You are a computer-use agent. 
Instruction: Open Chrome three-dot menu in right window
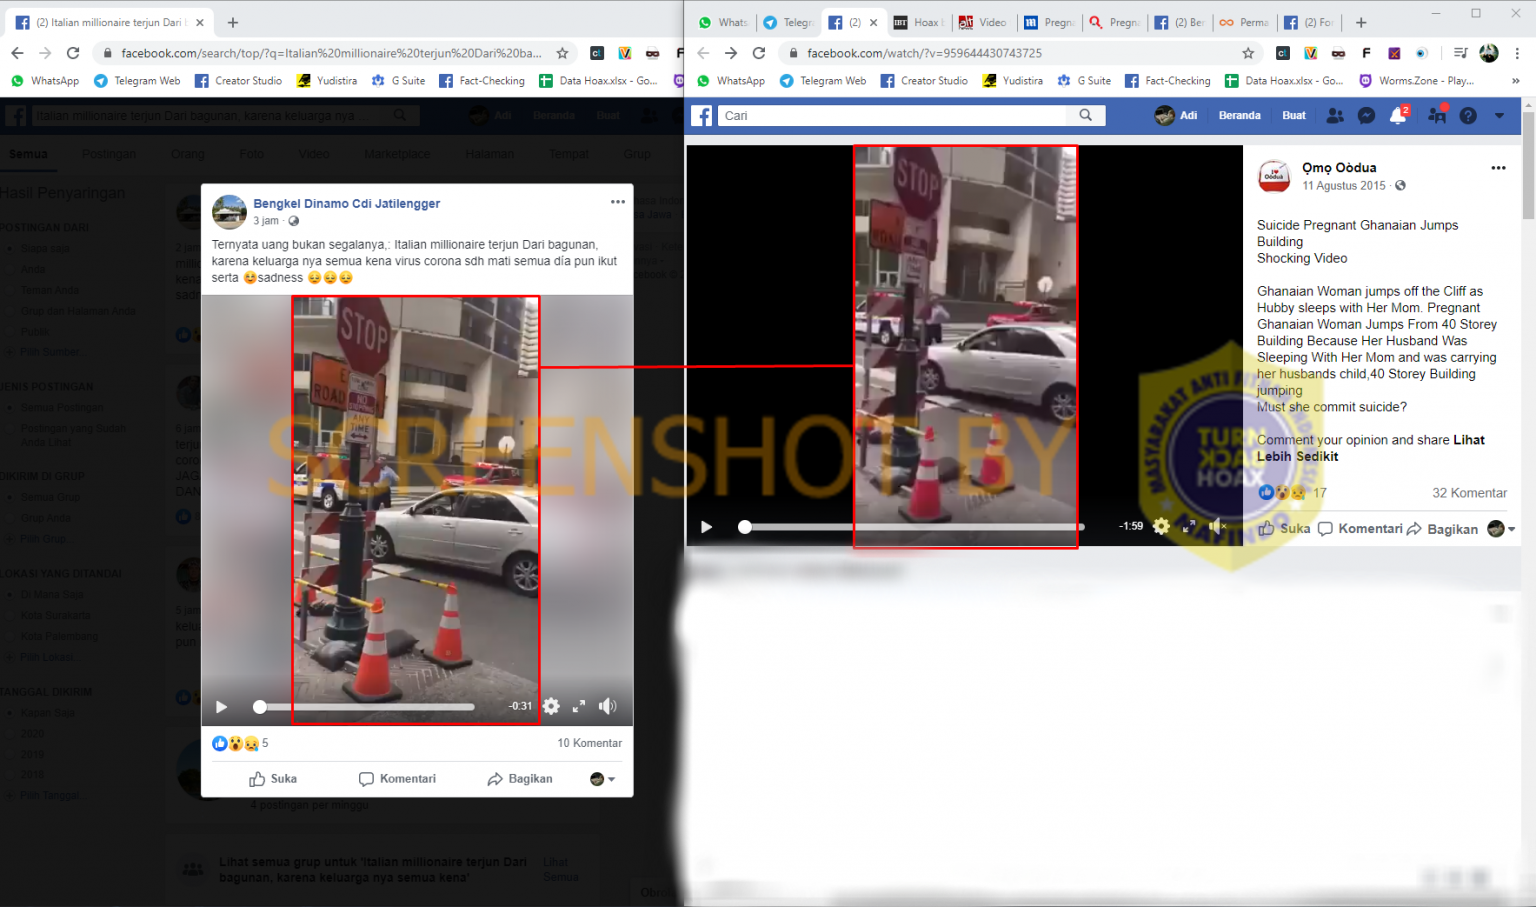pos(1517,53)
